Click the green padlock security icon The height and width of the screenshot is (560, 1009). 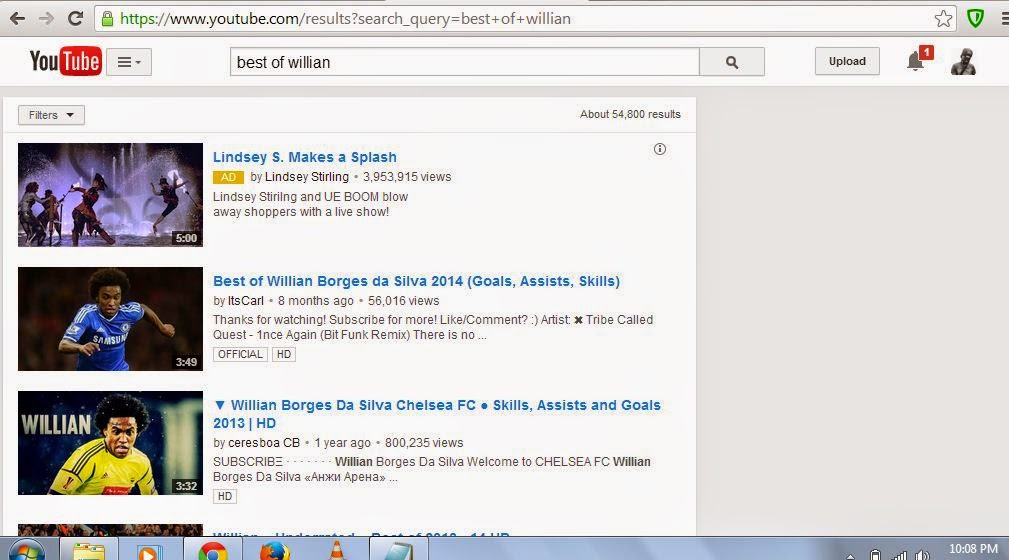click(x=107, y=19)
